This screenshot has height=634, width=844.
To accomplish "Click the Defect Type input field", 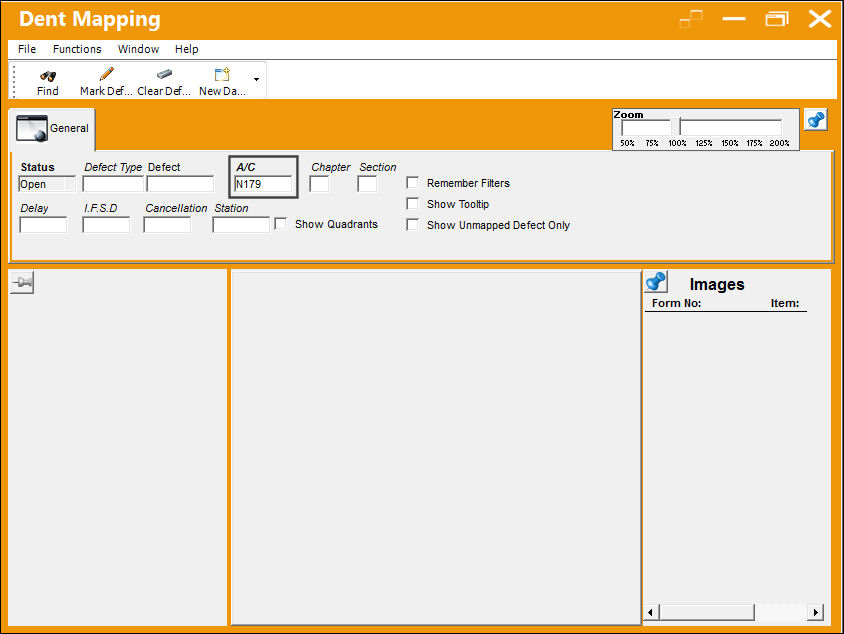I will (x=113, y=184).
